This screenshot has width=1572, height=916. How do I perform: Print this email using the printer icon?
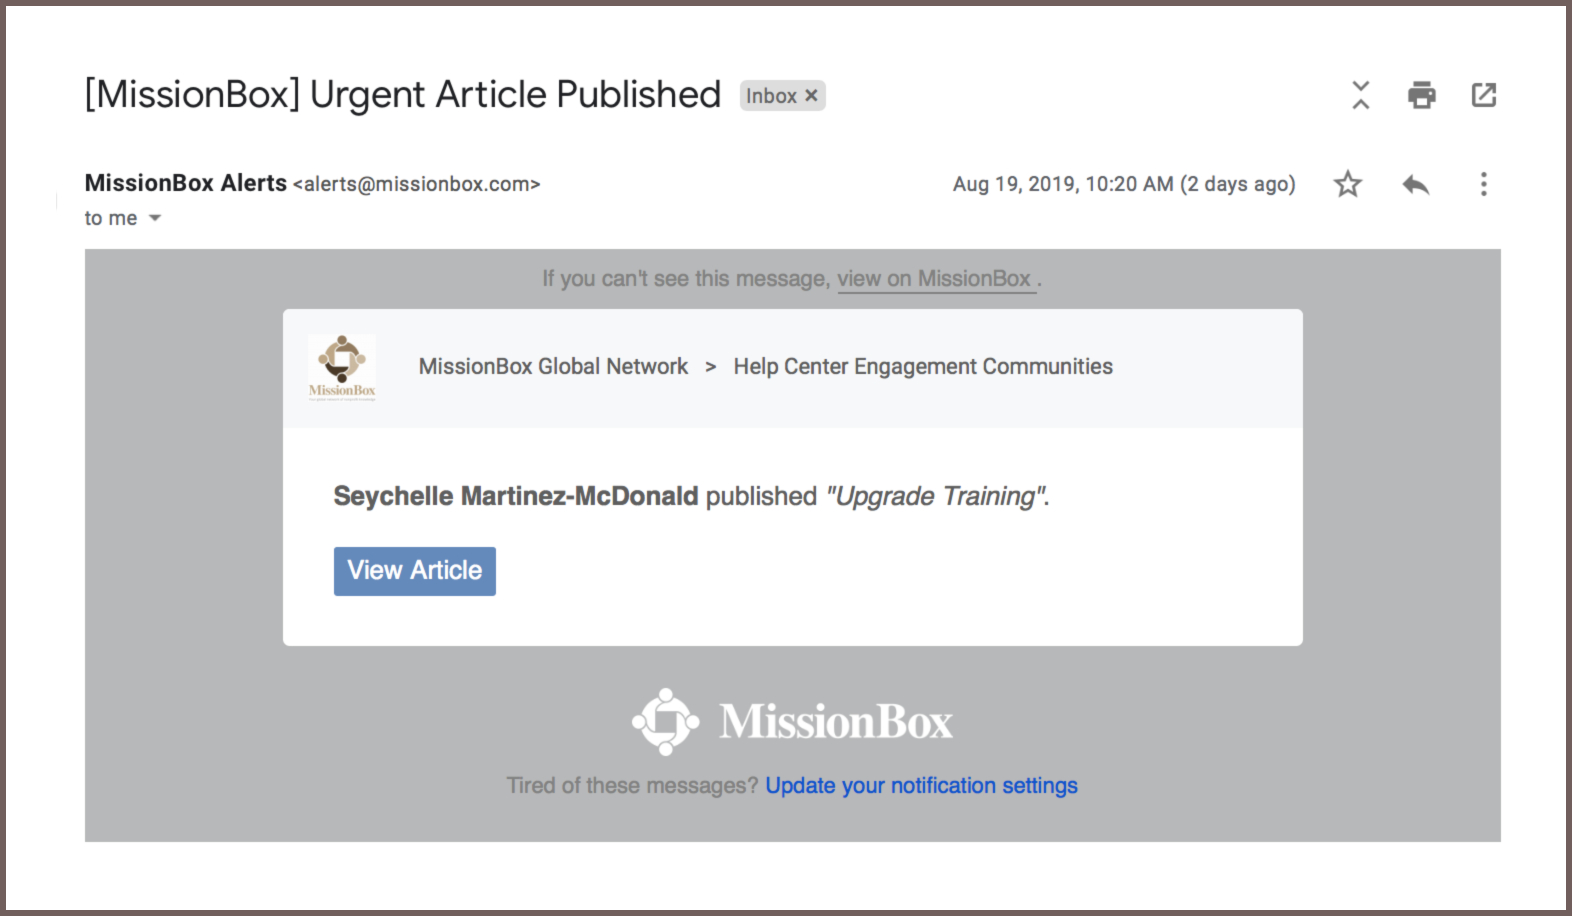coord(1422,95)
